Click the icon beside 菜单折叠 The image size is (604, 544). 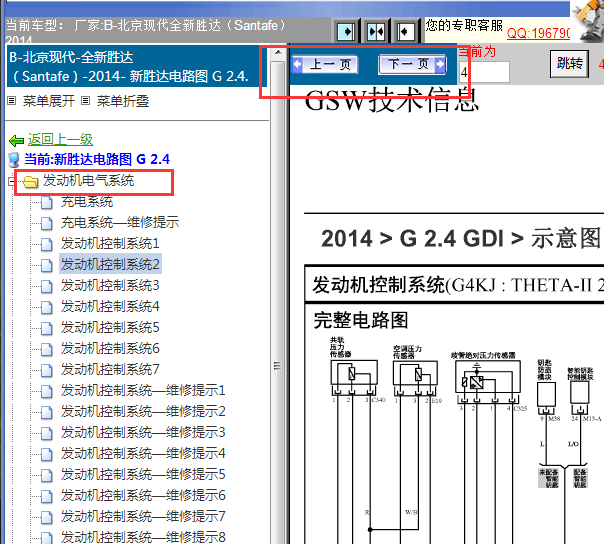86,101
